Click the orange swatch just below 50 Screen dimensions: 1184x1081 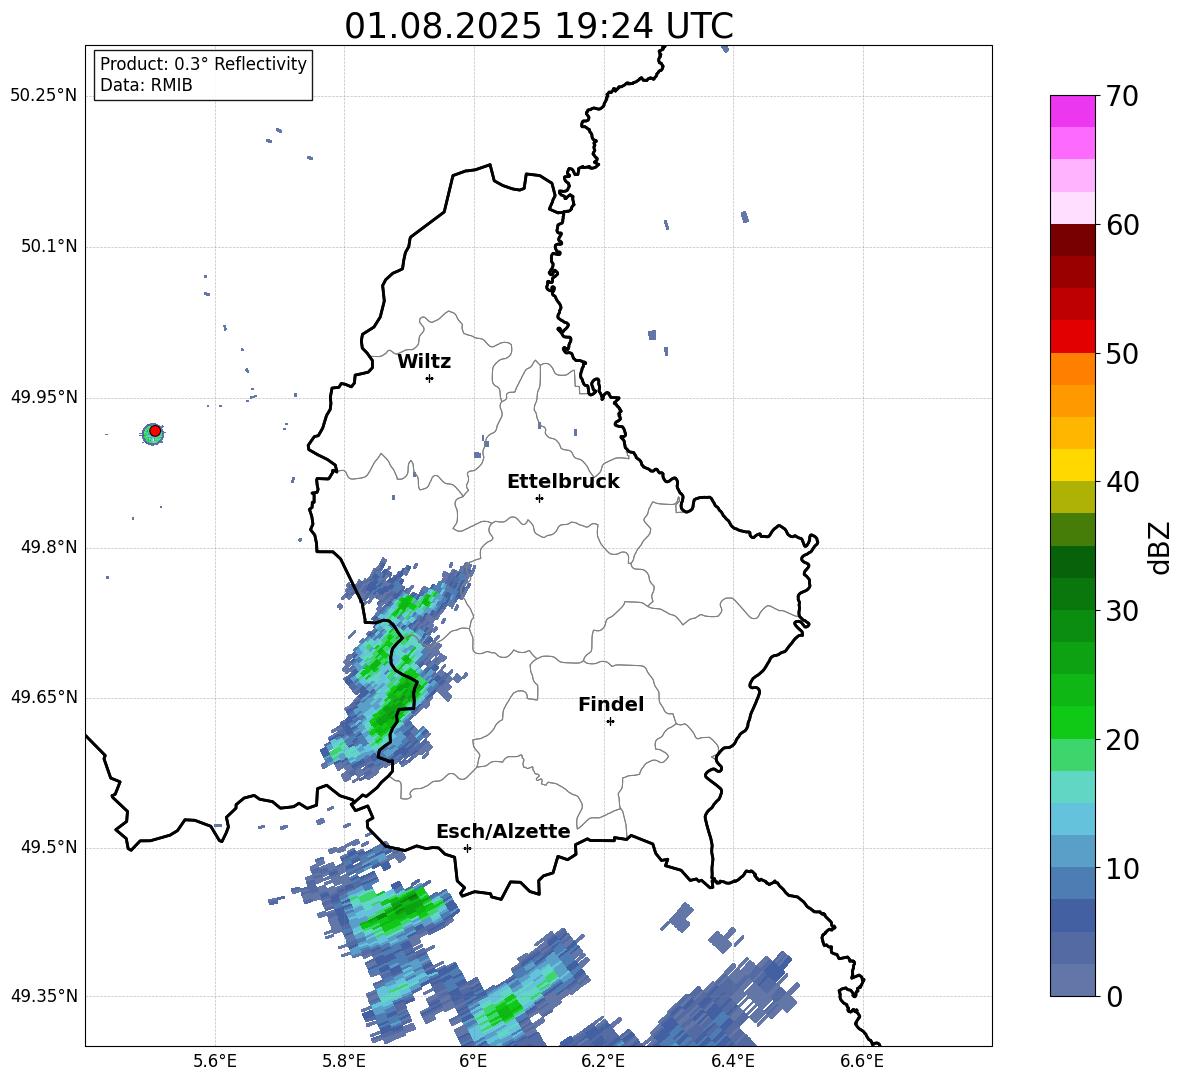tap(1072, 369)
